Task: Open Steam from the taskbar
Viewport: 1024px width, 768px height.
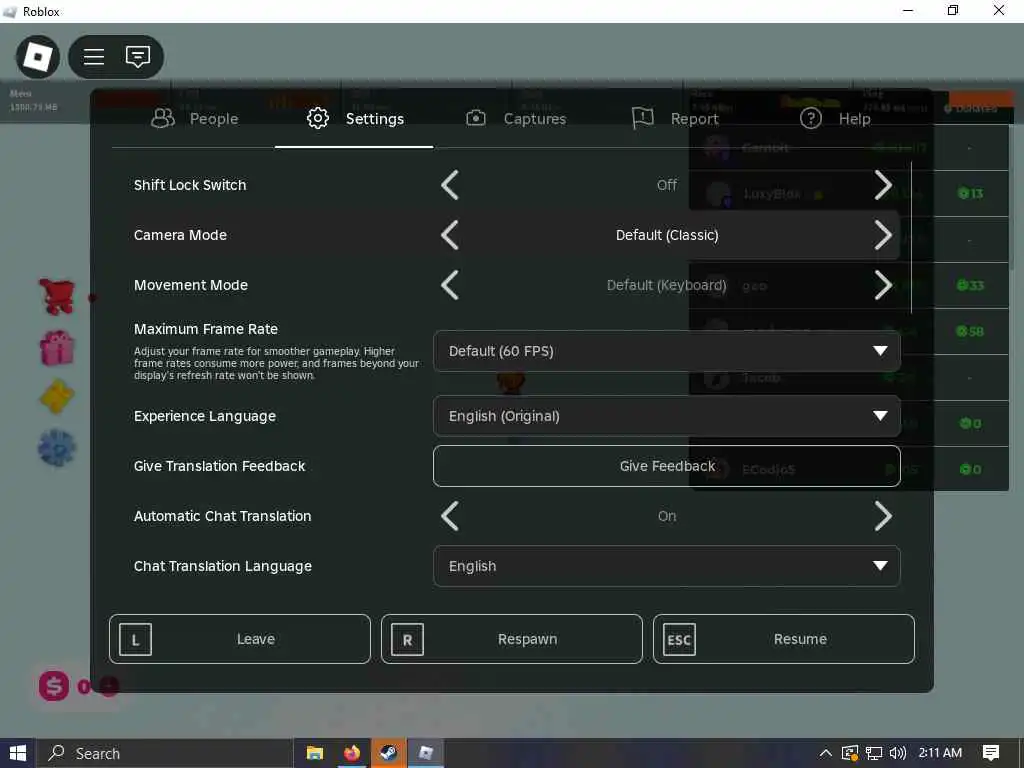Action: coord(389,753)
